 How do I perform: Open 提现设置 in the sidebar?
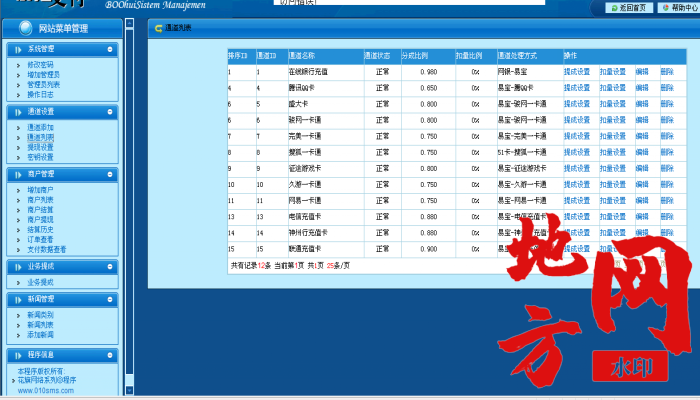pos(40,147)
